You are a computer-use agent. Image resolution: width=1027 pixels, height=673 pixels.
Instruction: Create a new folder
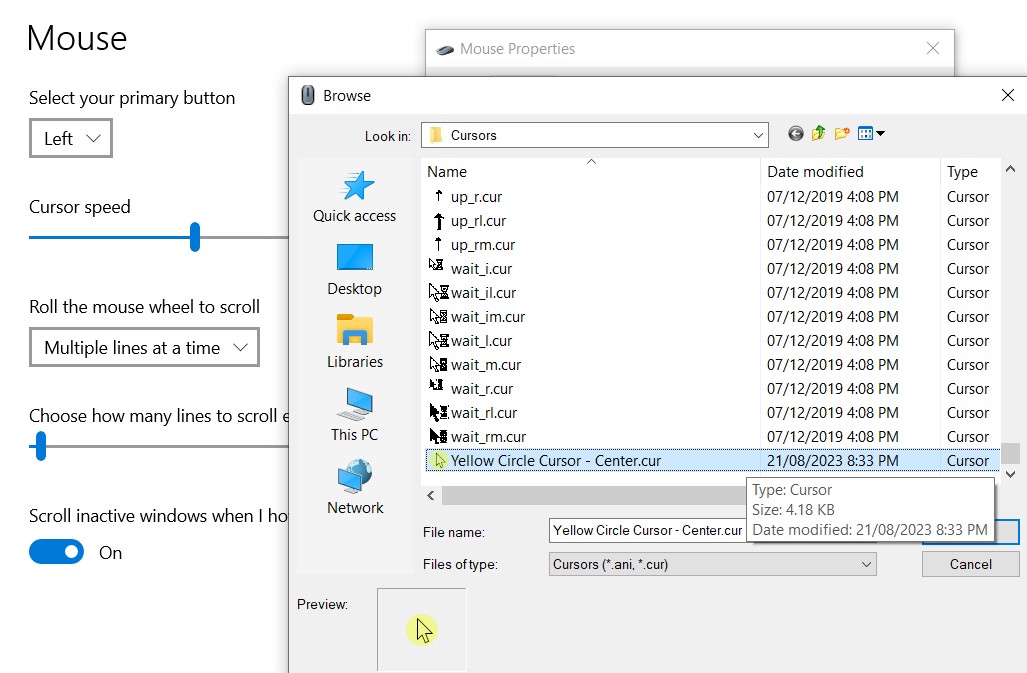click(842, 134)
